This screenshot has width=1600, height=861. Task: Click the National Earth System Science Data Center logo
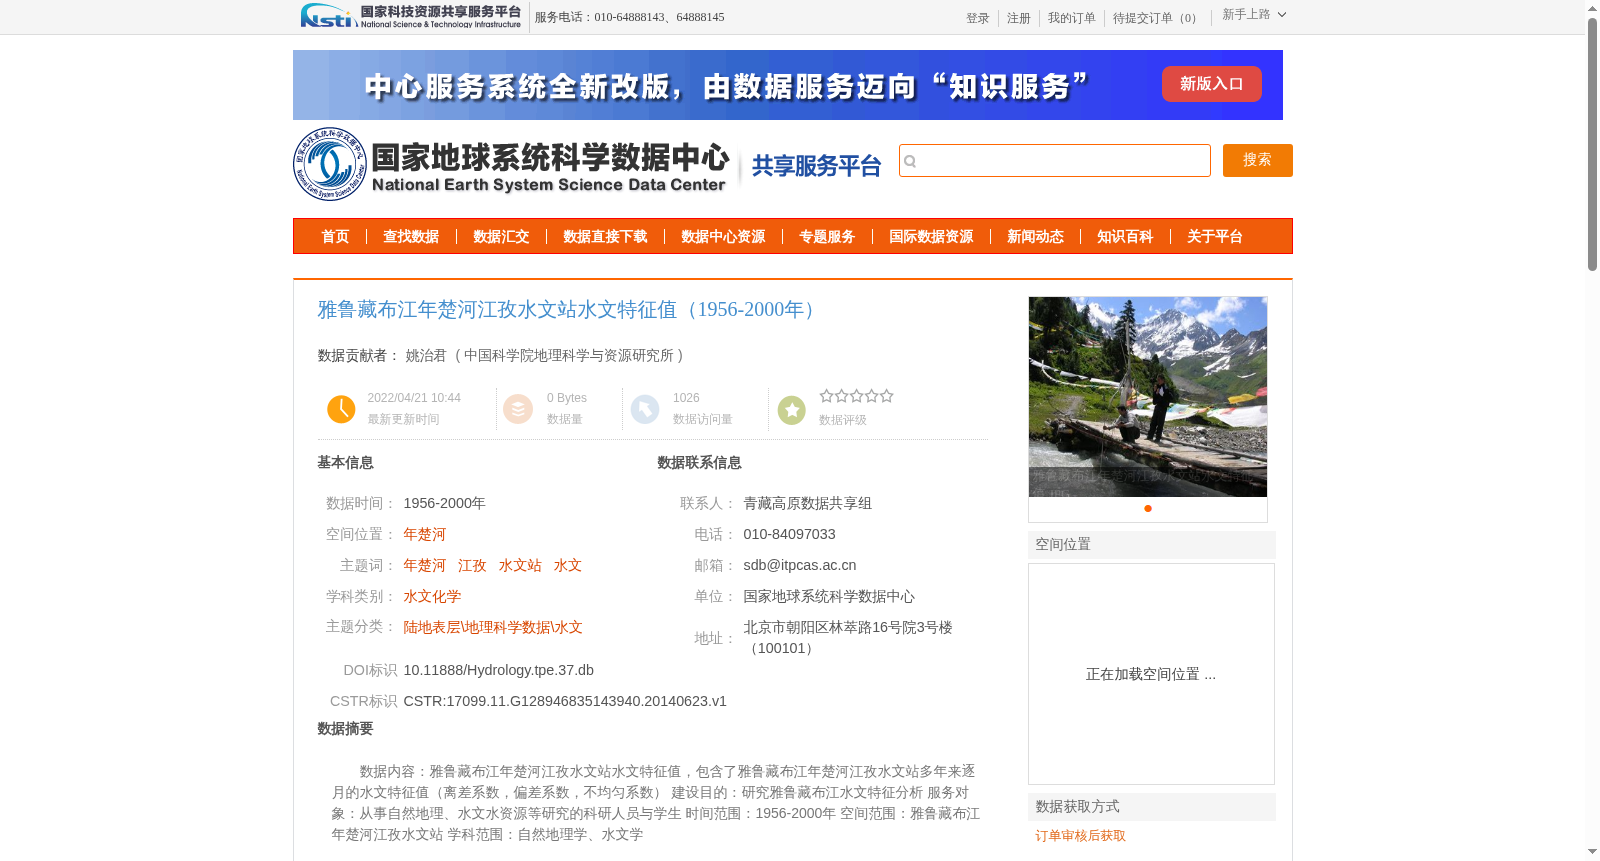coord(512,164)
